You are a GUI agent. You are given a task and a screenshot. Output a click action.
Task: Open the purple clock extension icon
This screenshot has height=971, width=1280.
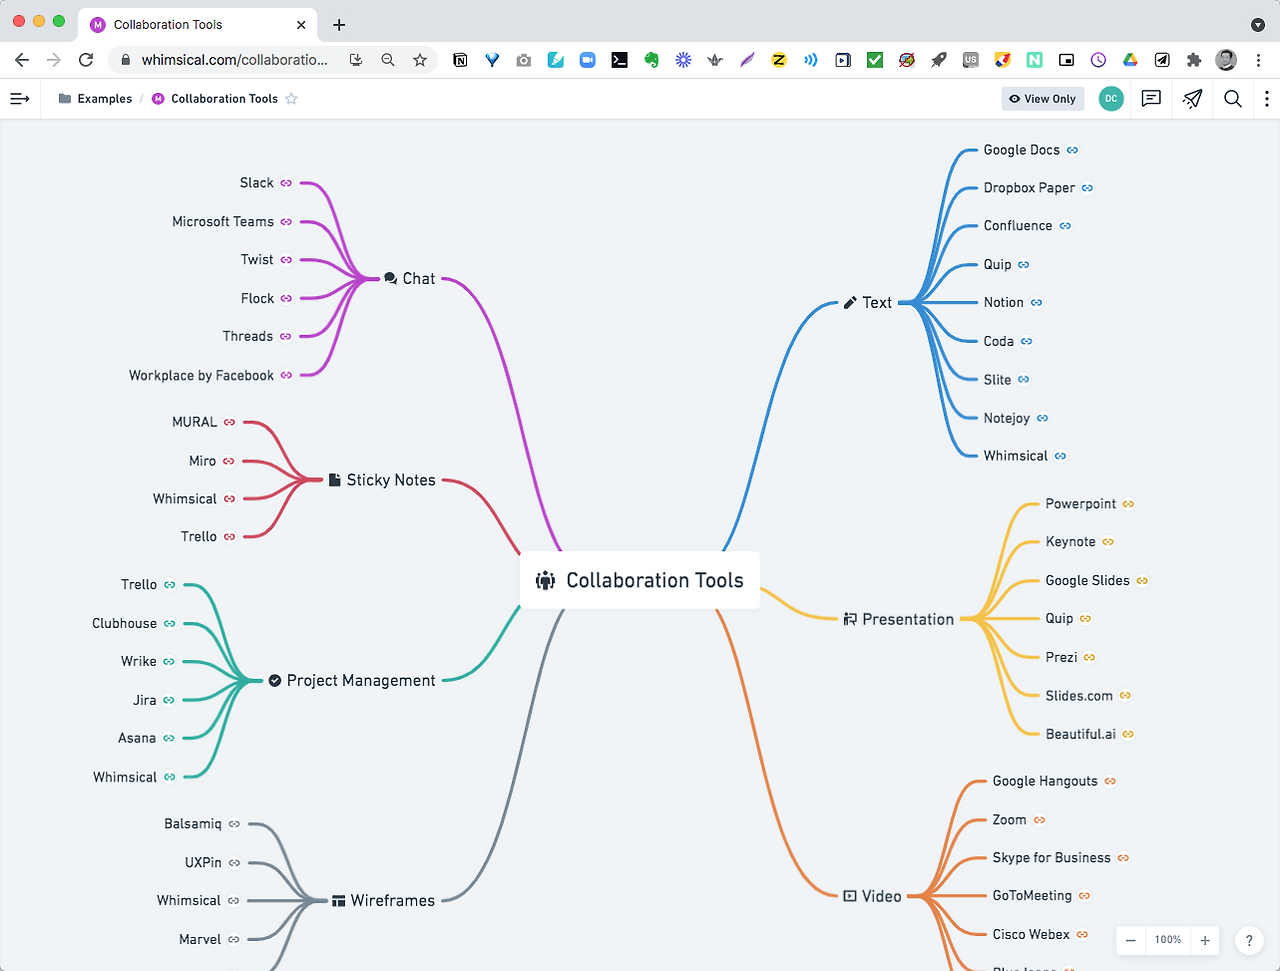(x=1098, y=60)
